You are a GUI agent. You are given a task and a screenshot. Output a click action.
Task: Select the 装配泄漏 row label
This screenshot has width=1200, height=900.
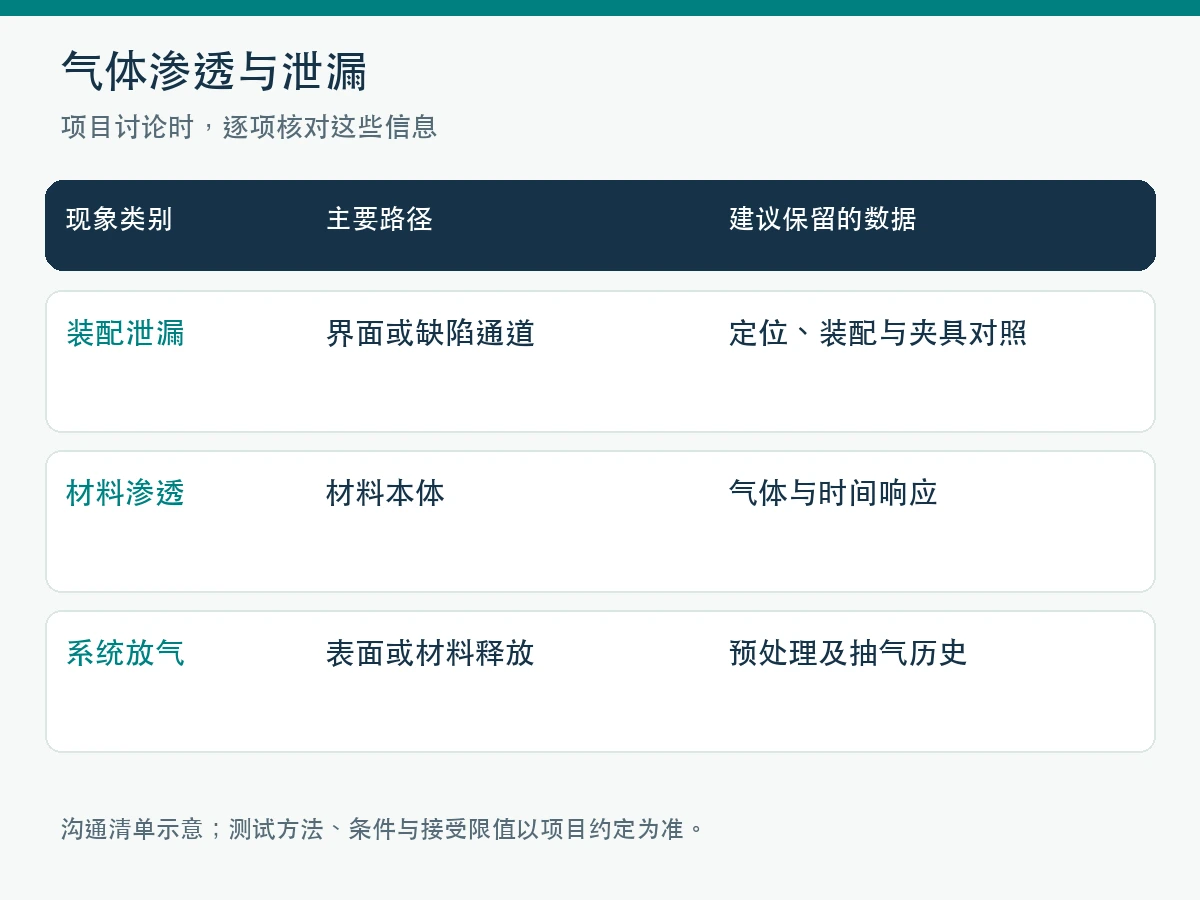pos(125,333)
